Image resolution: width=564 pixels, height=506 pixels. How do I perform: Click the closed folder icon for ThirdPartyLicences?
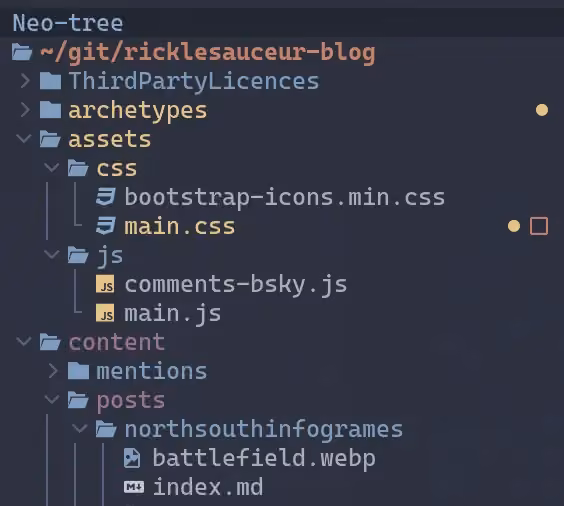point(50,81)
